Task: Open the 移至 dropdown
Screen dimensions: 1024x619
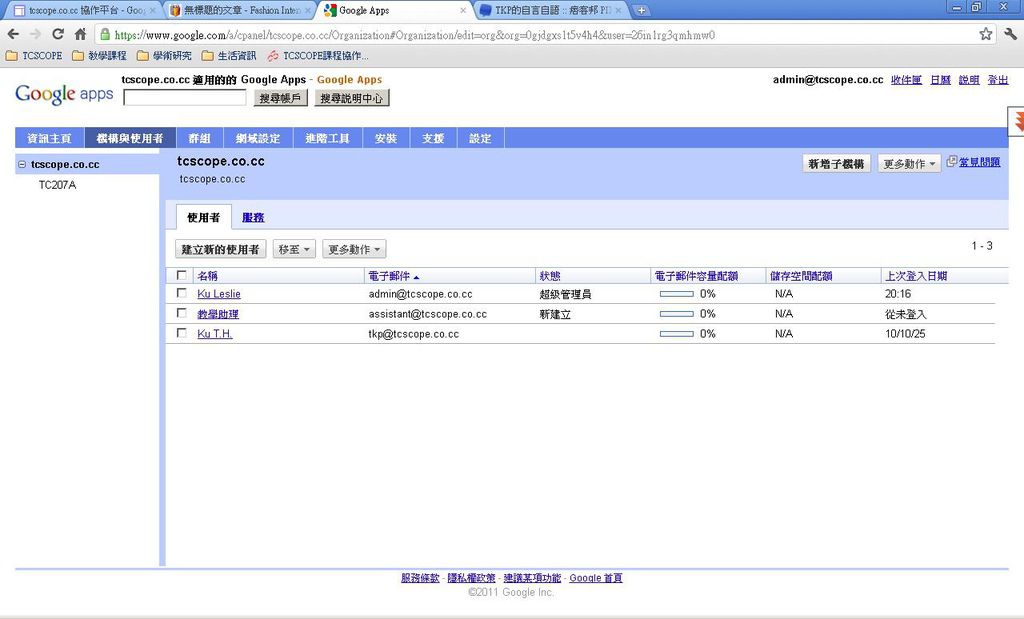Action: [x=294, y=249]
